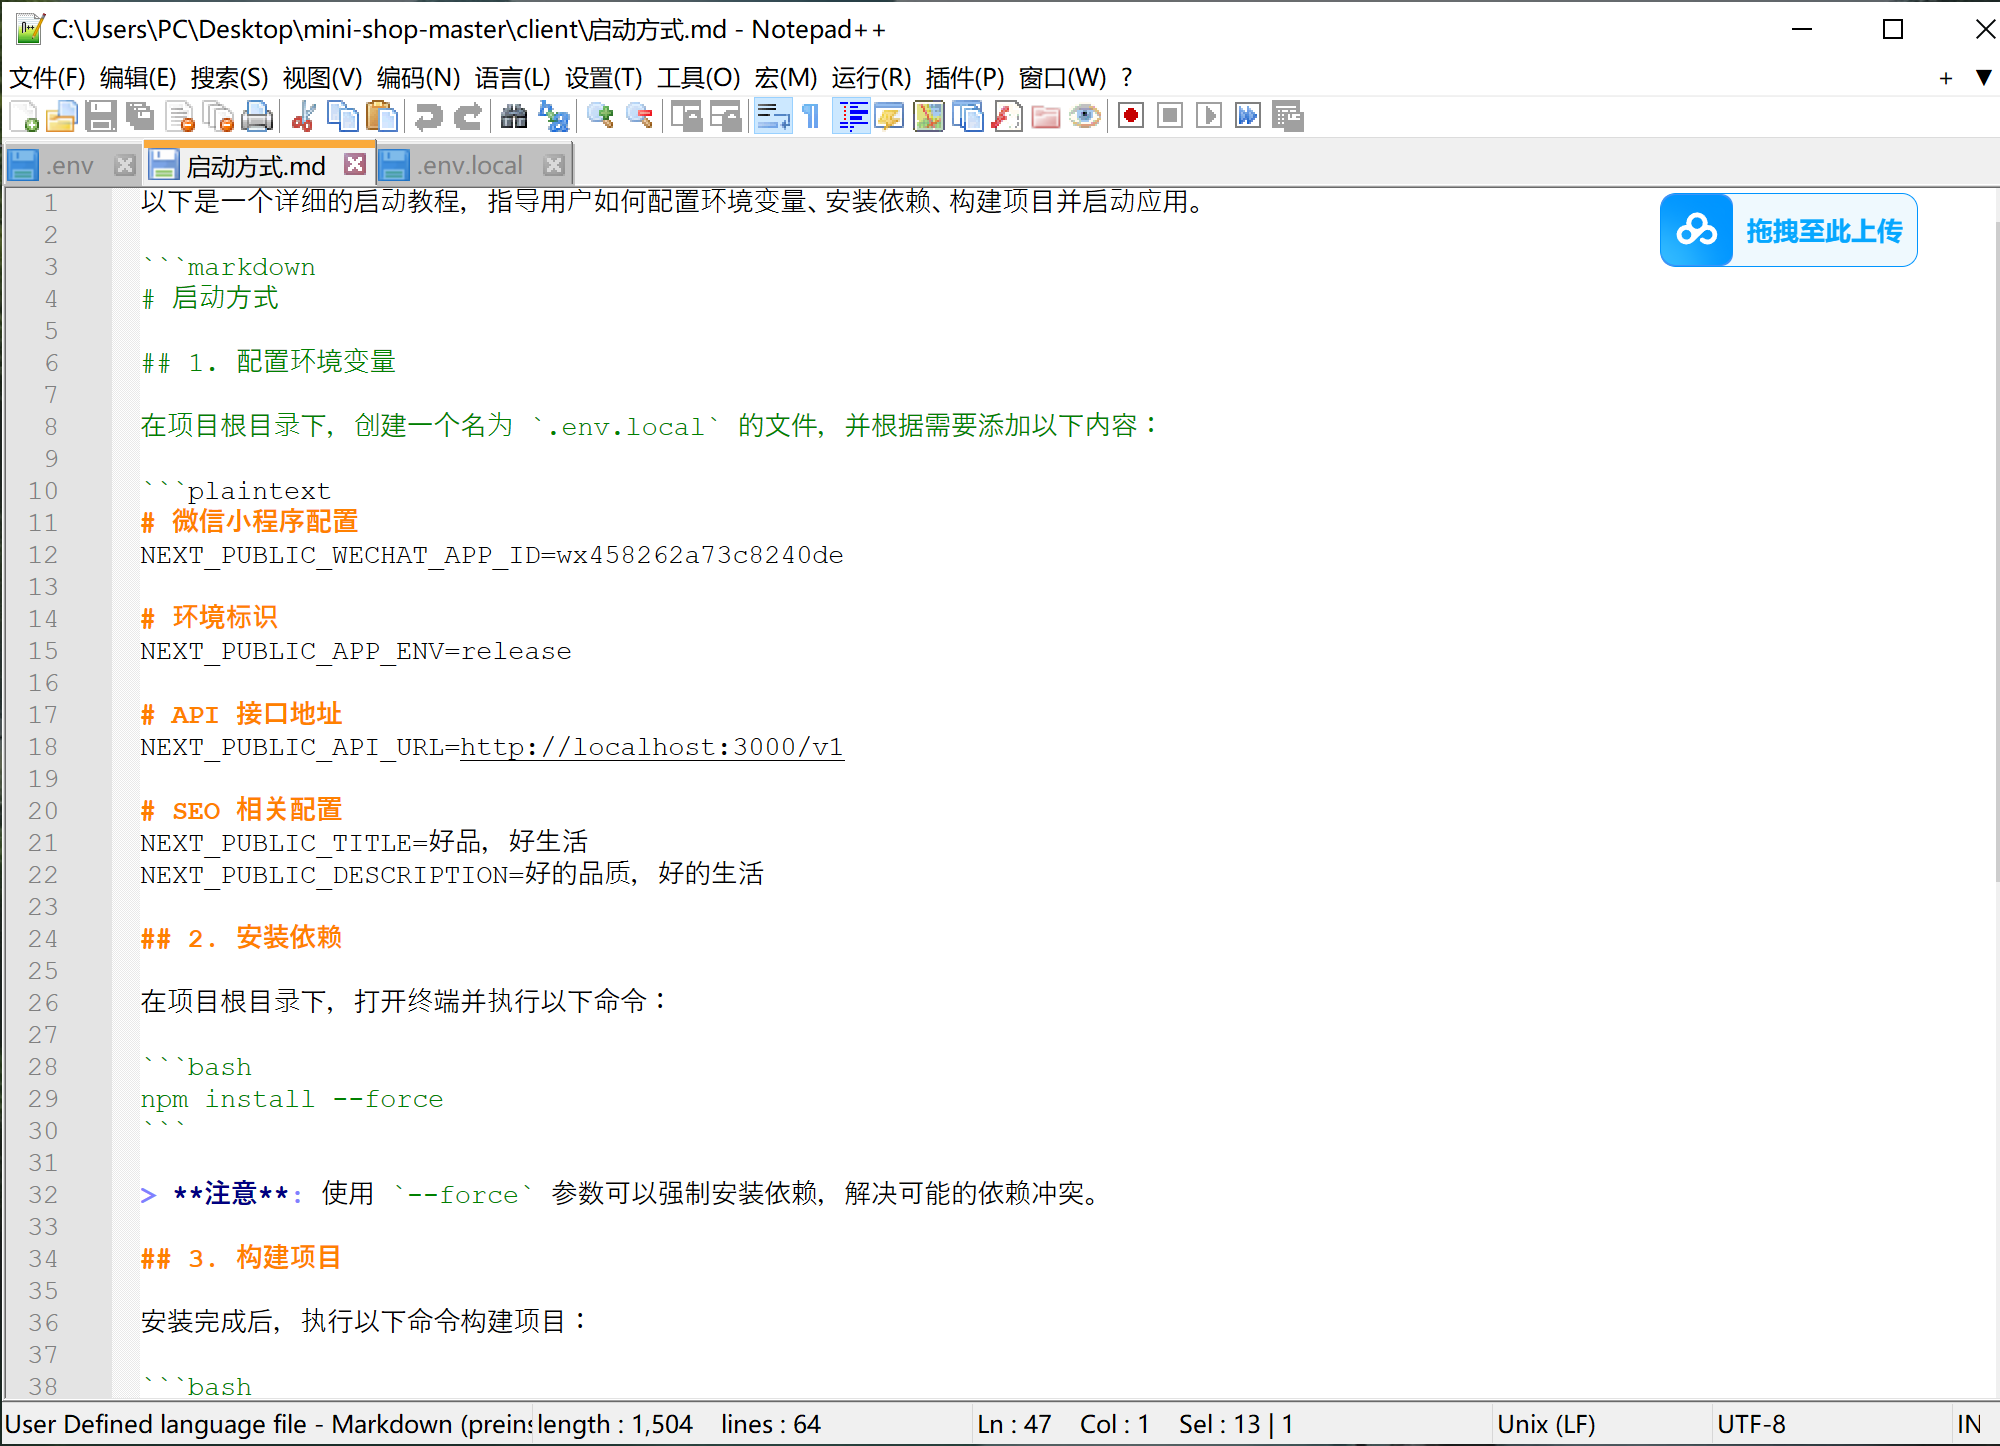Click the 拖拽至此上传 upload button
The image size is (2000, 1446).
click(1788, 230)
